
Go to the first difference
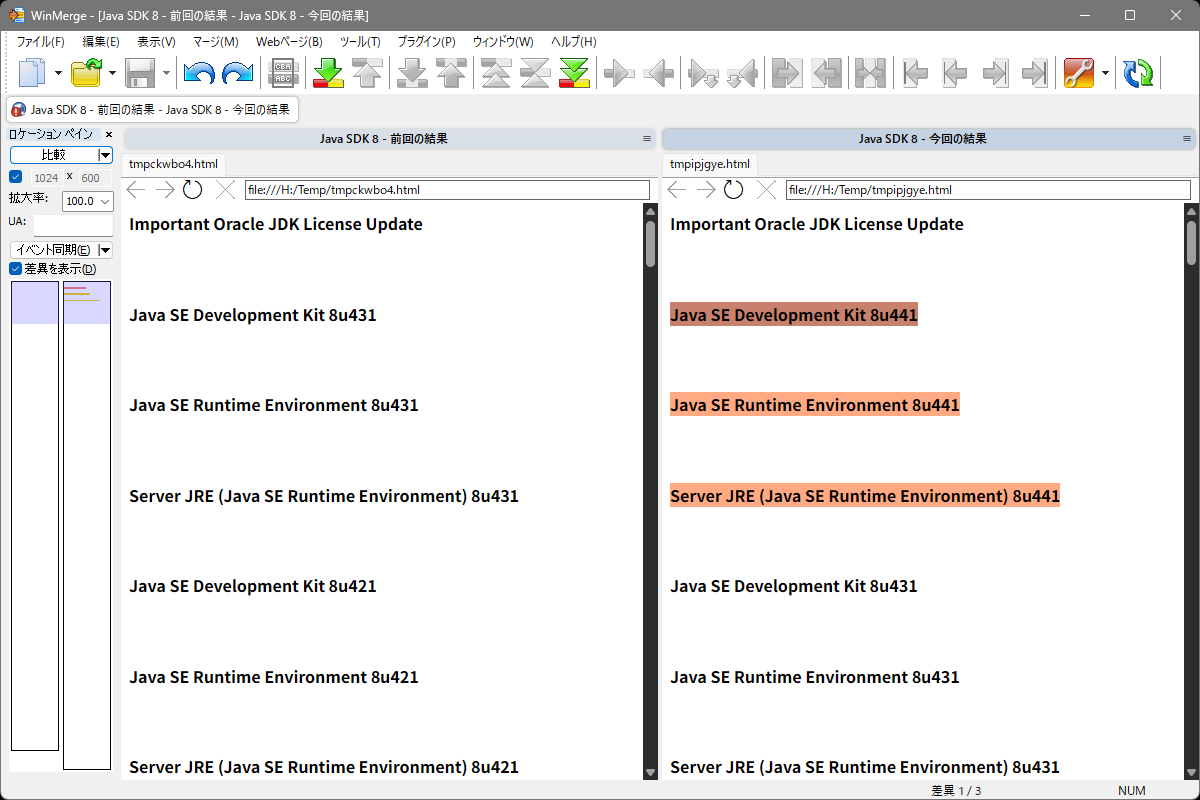click(497, 73)
